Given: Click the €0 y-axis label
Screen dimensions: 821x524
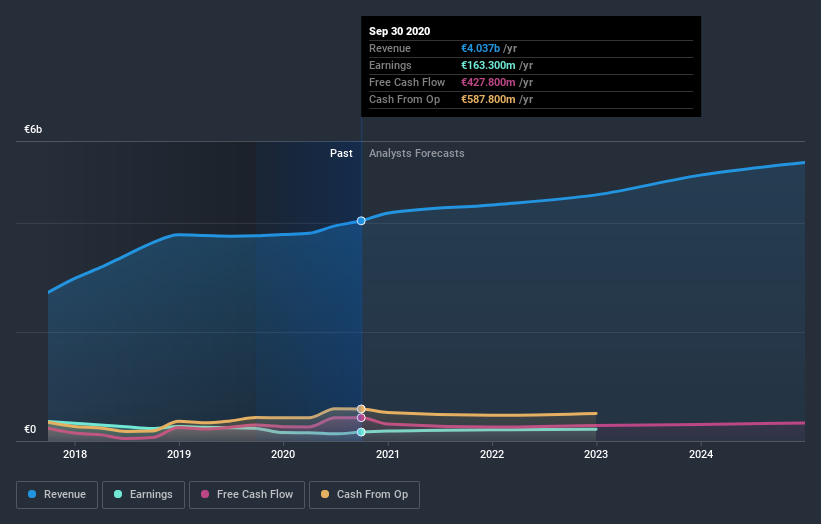Looking at the screenshot, I should click(x=30, y=429).
